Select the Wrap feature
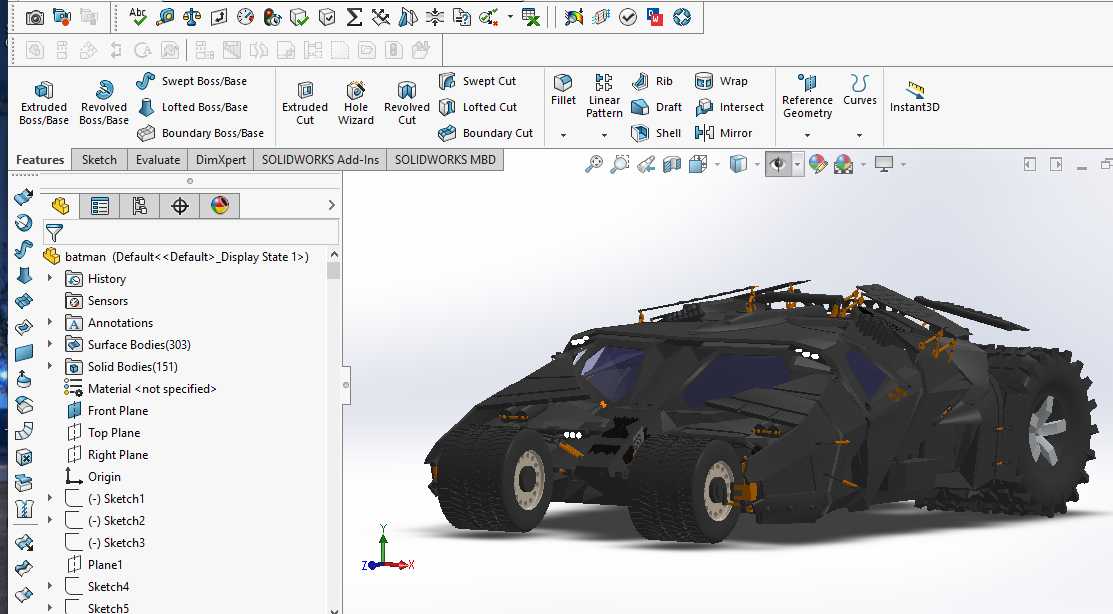Viewport: 1113px width, 614px height. 720,81
